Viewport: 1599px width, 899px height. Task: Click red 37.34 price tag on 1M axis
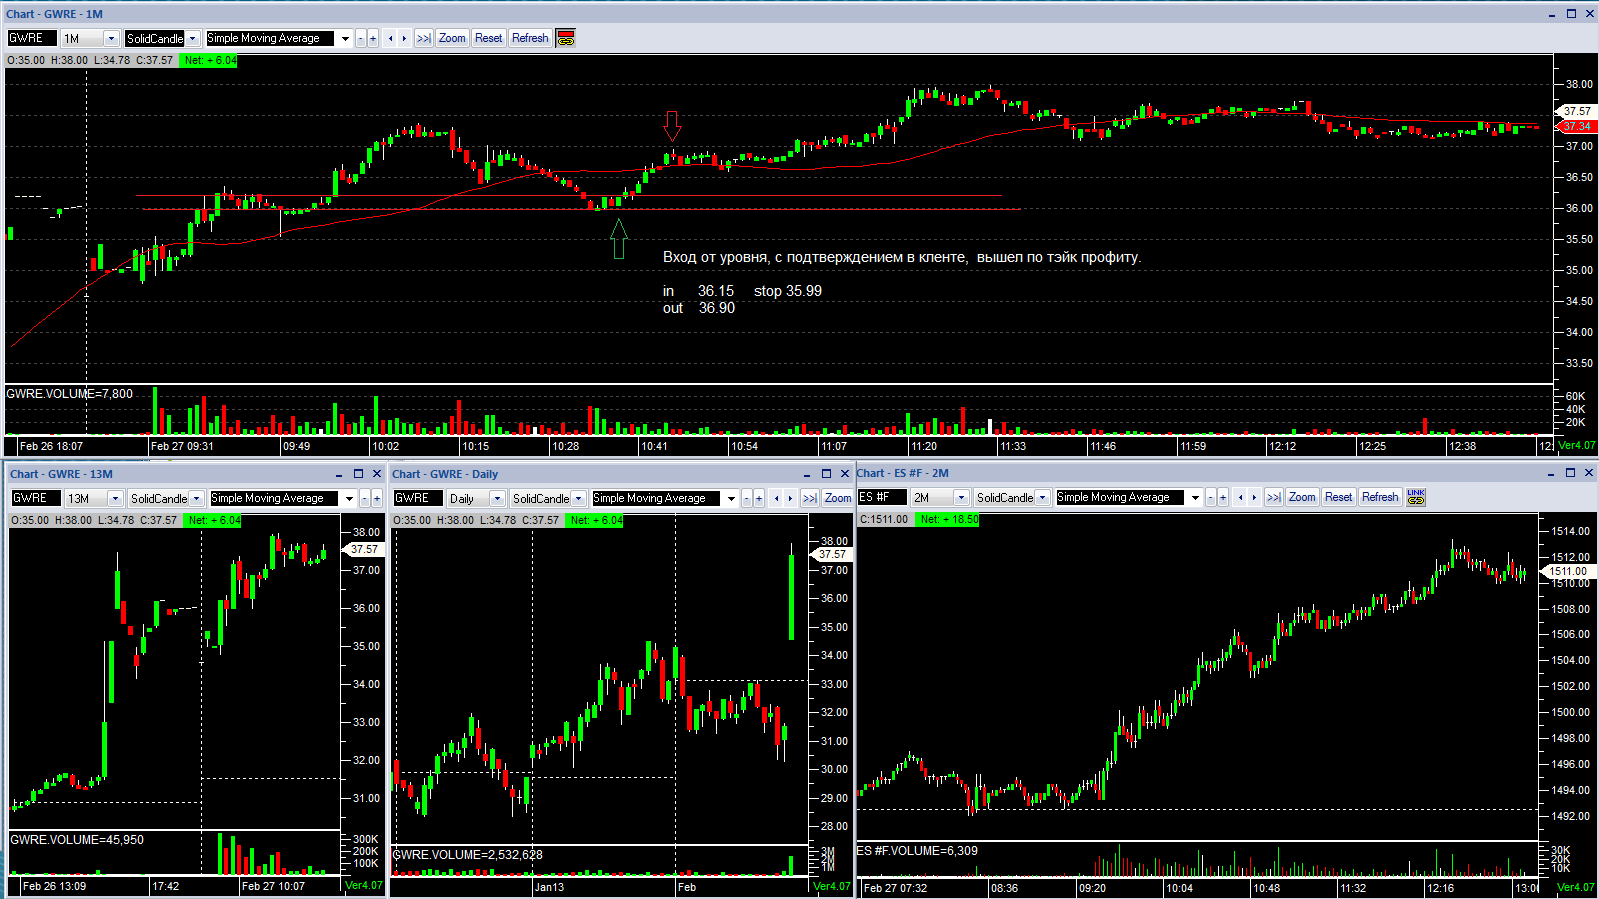1576,126
